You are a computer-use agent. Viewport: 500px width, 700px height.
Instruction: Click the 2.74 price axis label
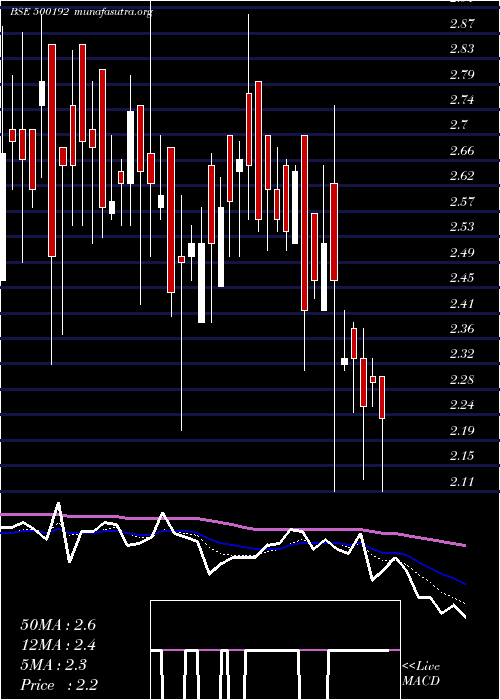pyautogui.click(x=462, y=100)
